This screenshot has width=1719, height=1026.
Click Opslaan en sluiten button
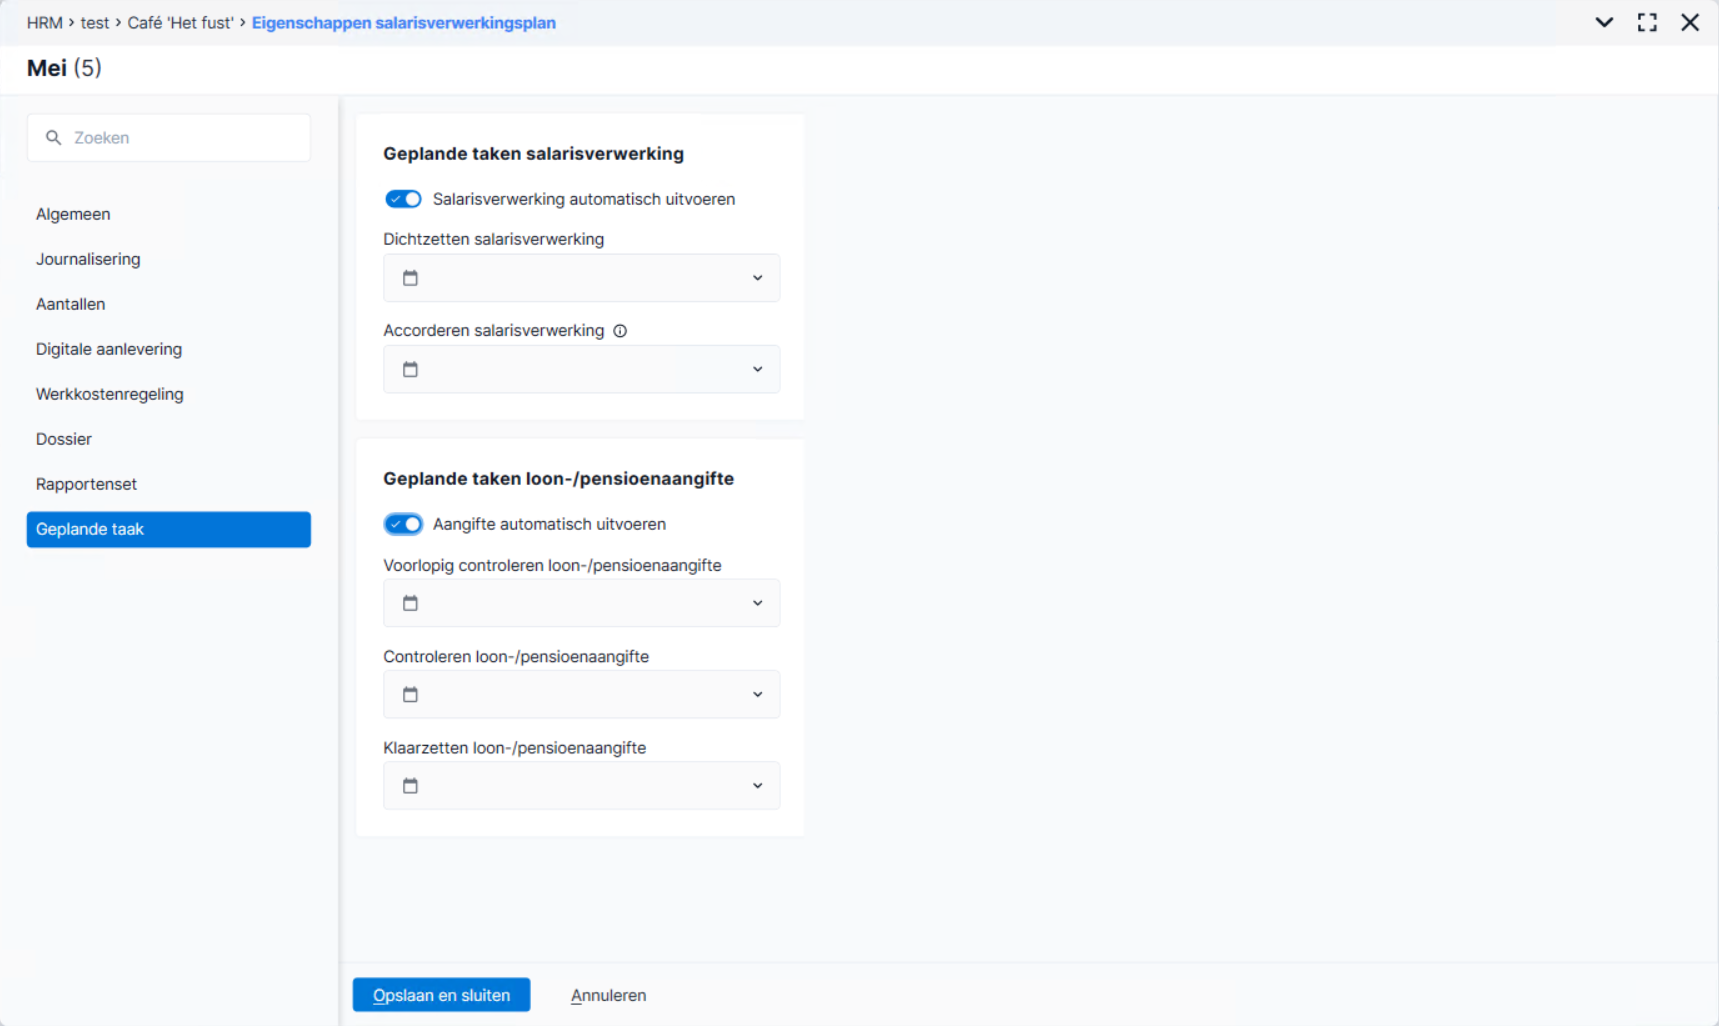tap(441, 995)
